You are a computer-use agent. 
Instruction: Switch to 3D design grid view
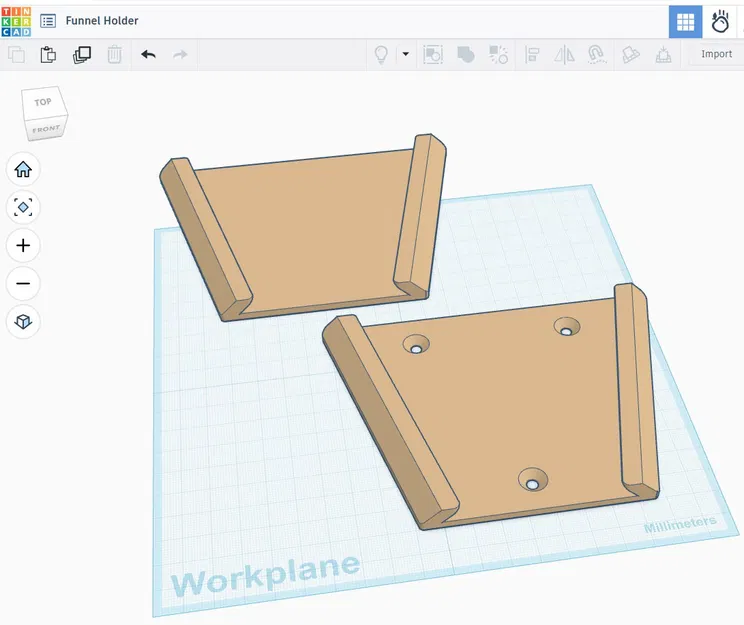pos(685,22)
